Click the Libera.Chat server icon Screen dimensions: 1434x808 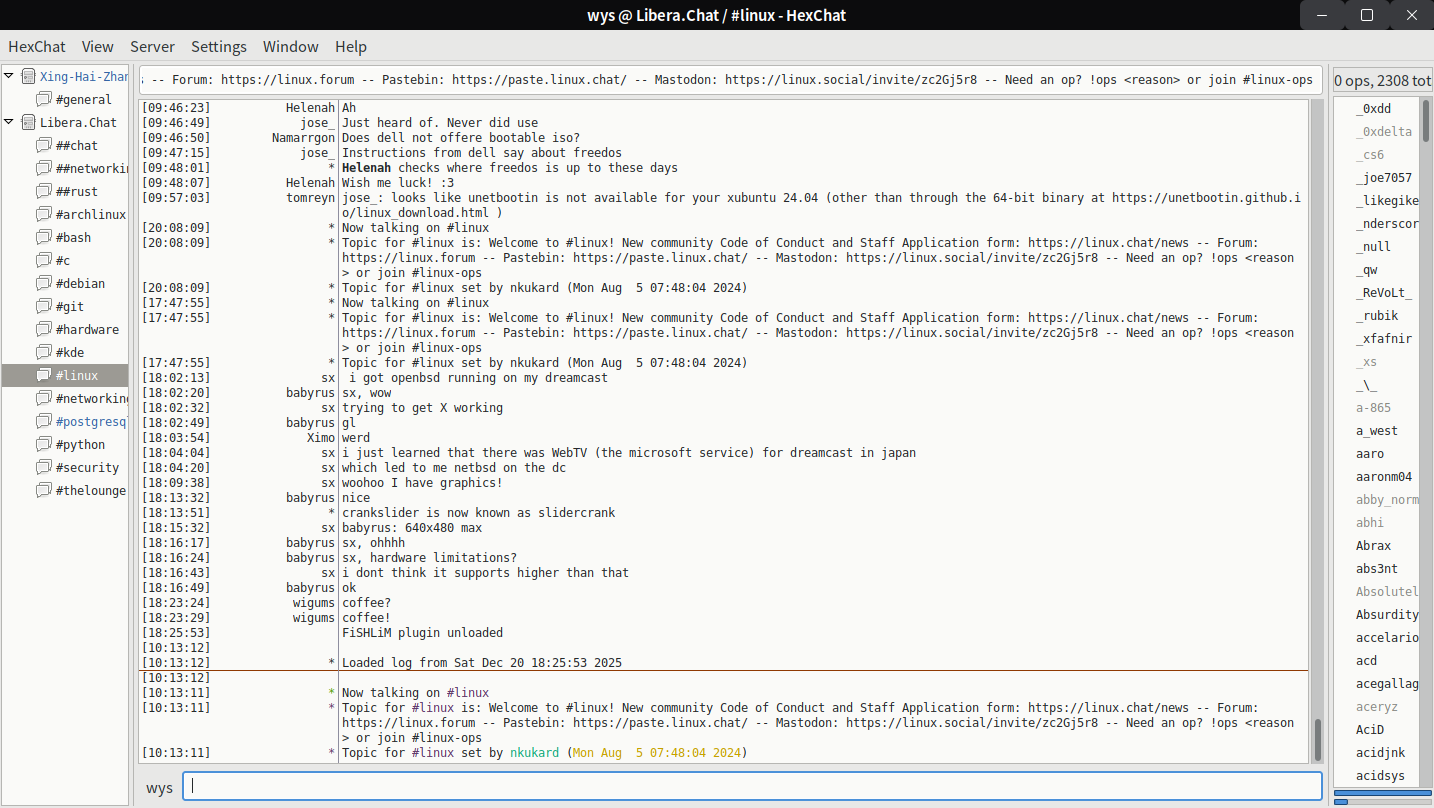(x=28, y=122)
